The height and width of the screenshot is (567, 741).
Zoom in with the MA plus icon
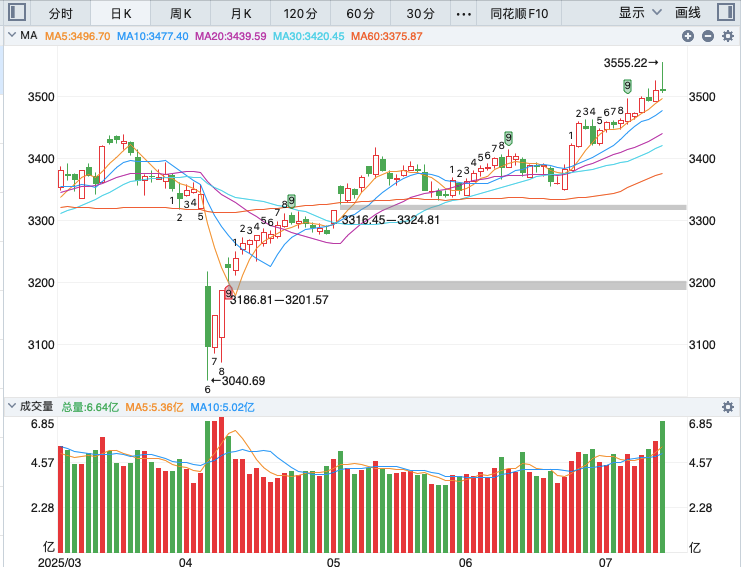[x=688, y=36]
